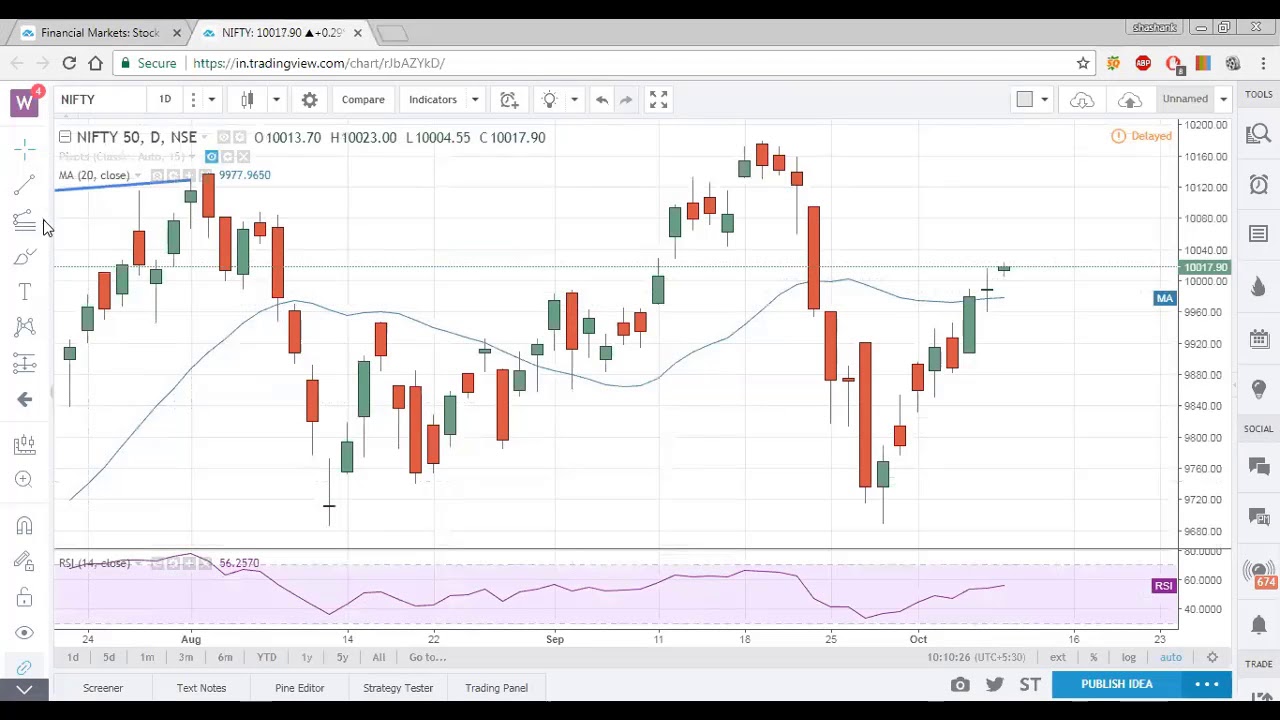Open ideas stream with 674 badge
This screenshot has width=1280, height=720.
(x=1259, y=573)
